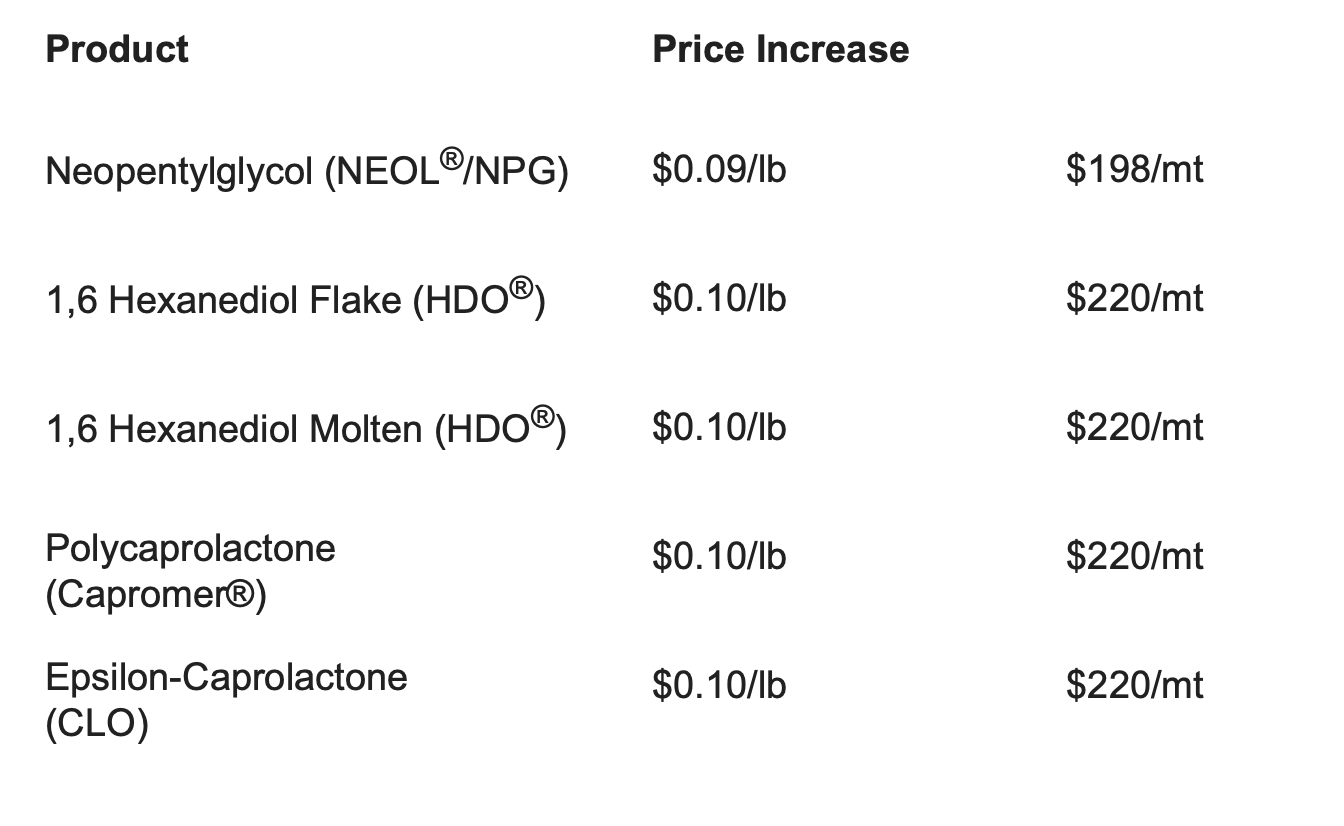Click the (CLO) abbreviation text
The width and height of the screenshot is (1344, 826).
(x=97, y=725)
